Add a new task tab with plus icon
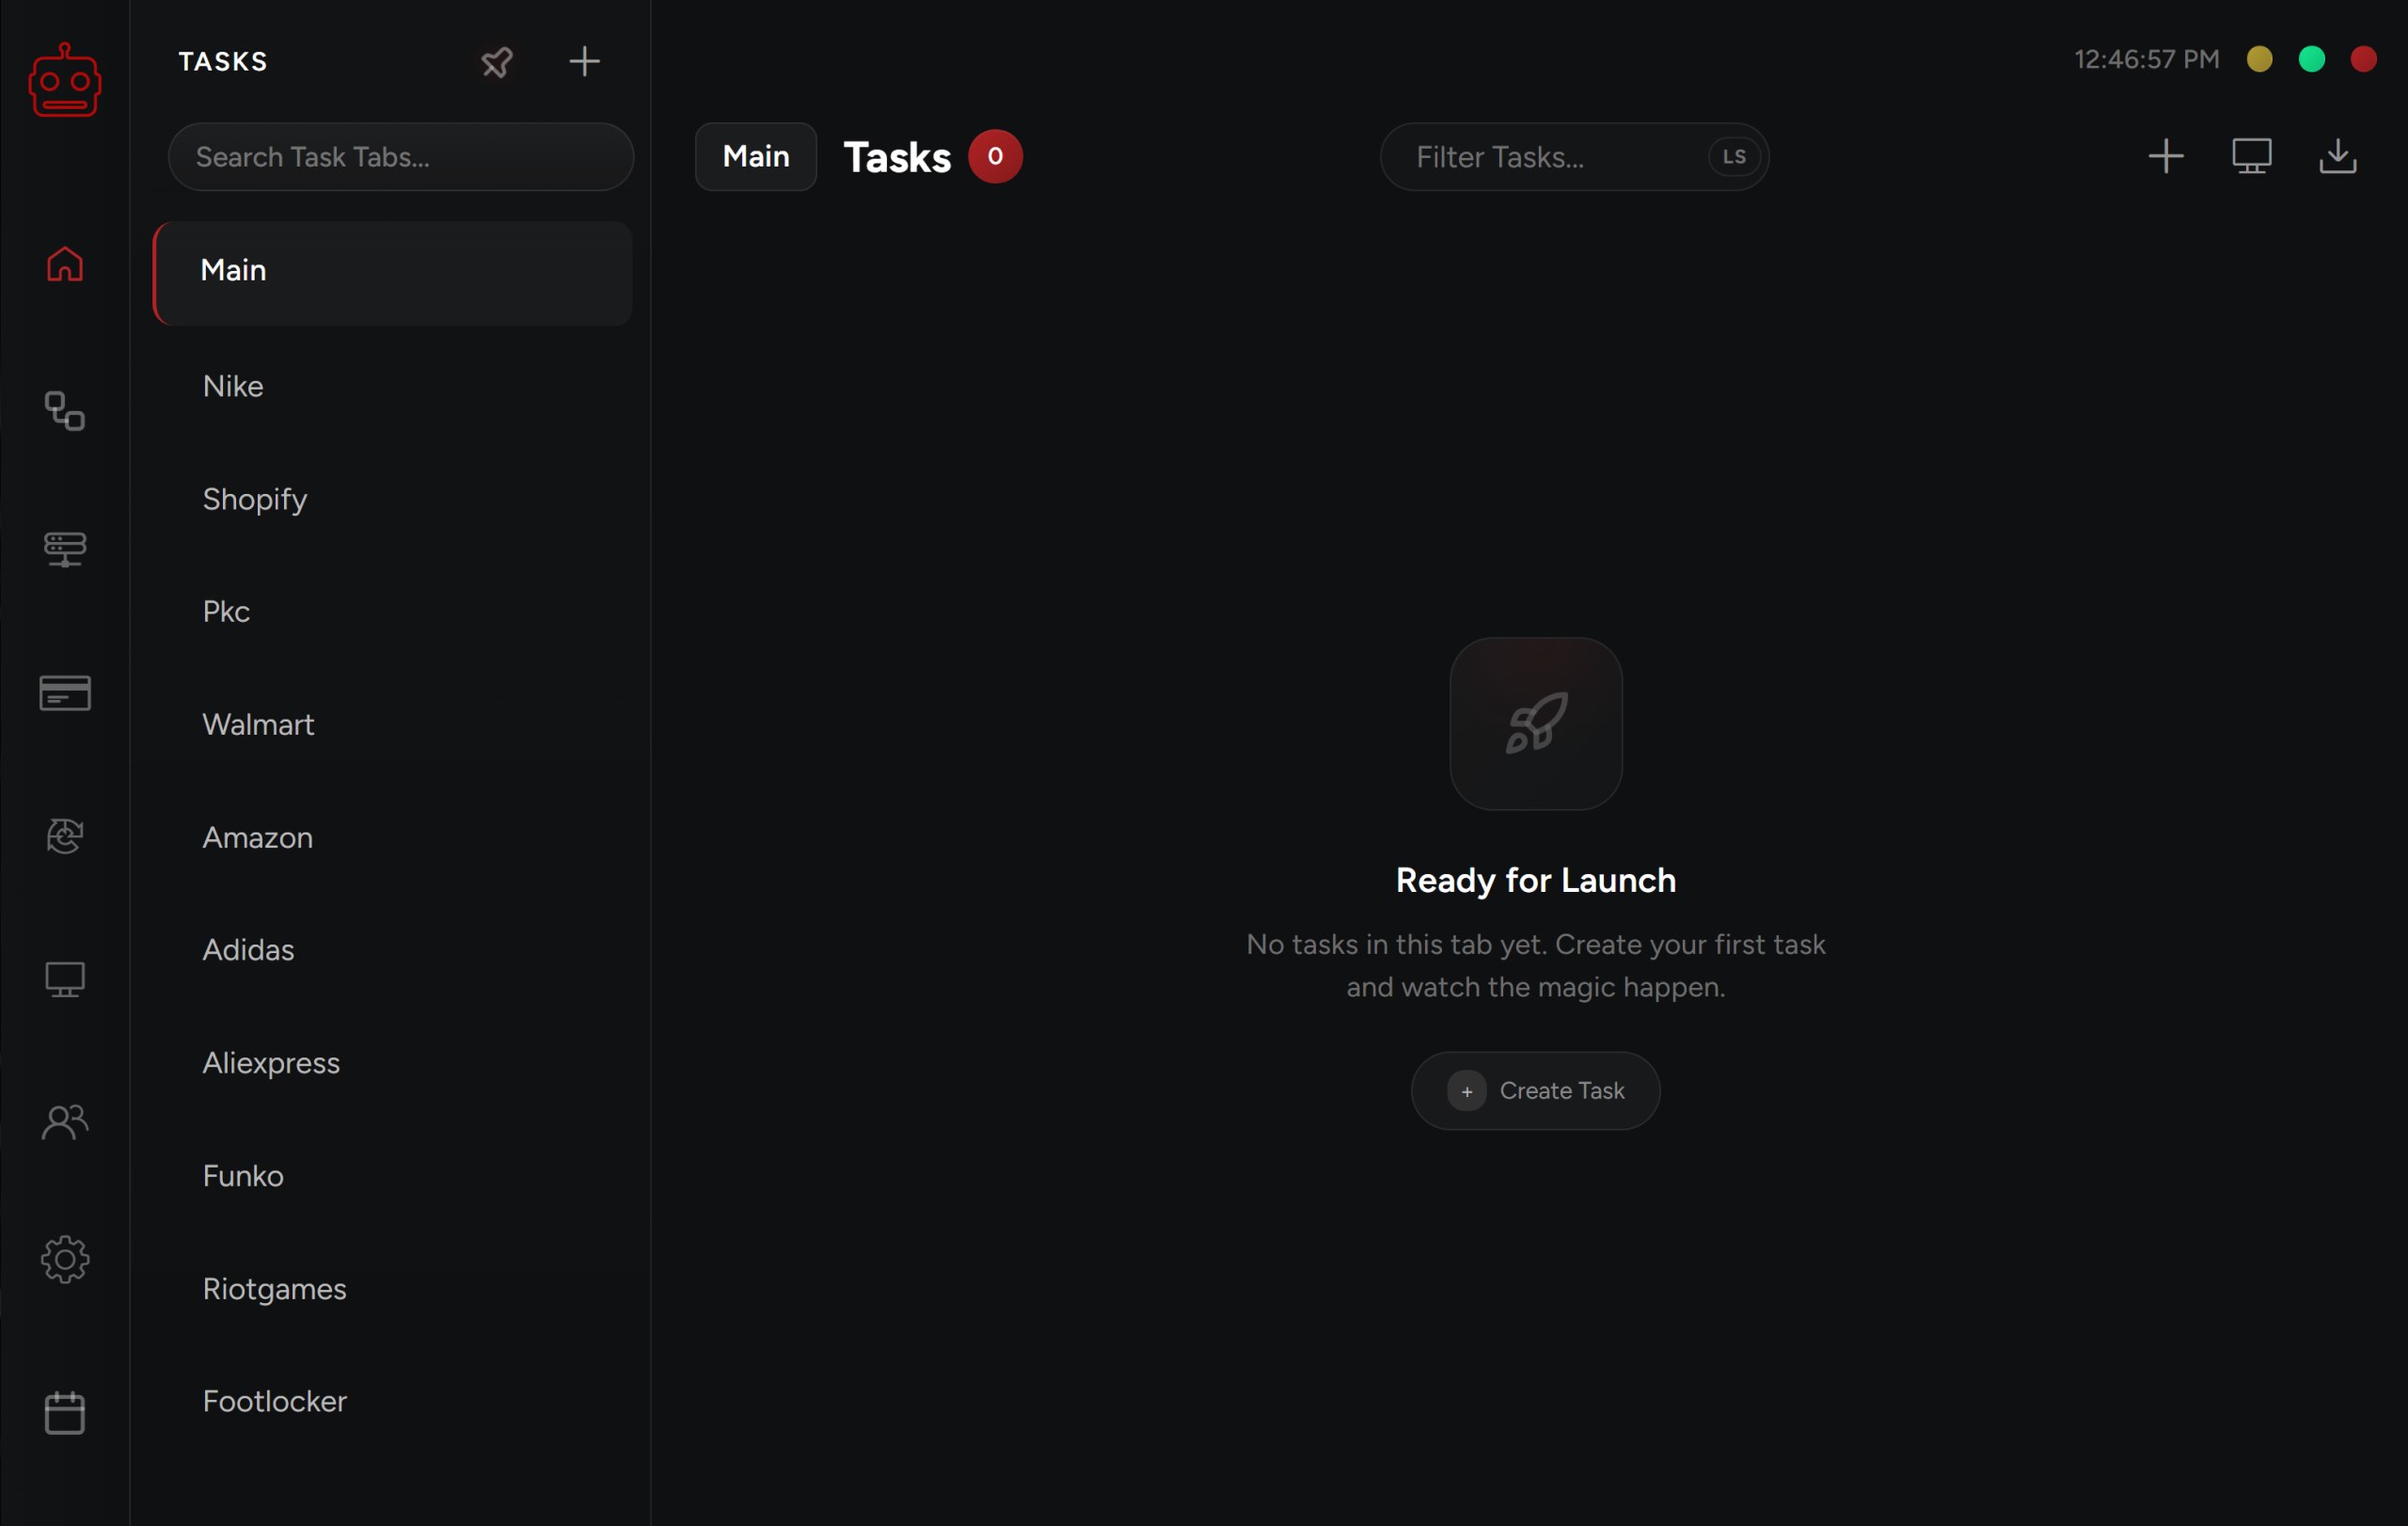The height and width of the screenshot is (1526, 2408). (584, 62)
